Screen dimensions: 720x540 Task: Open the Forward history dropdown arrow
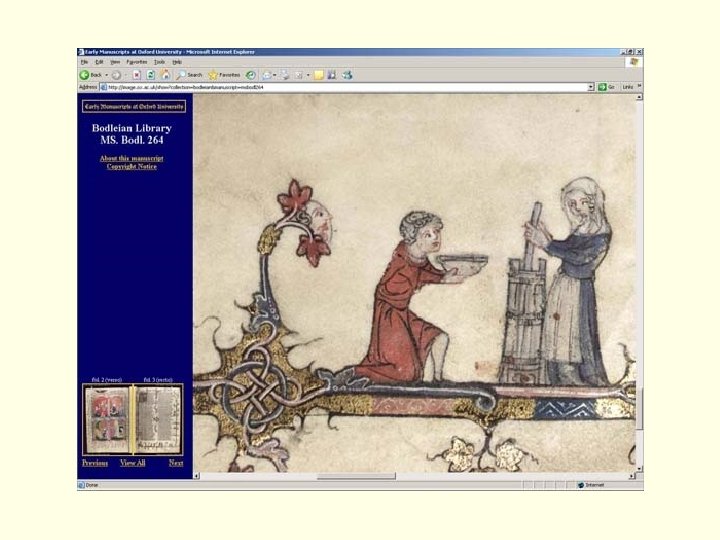click(125, 75)
